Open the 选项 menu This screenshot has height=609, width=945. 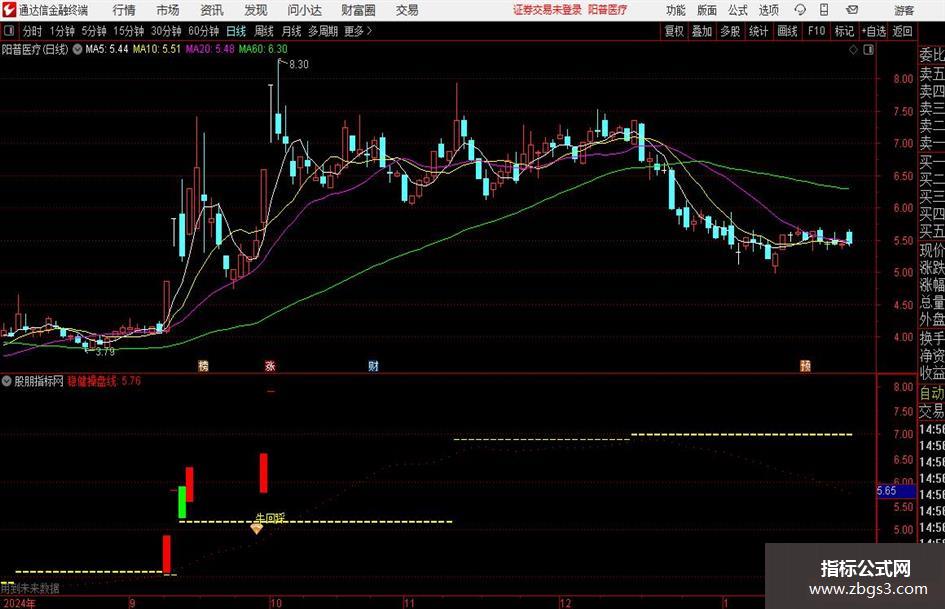pos(768,10)
